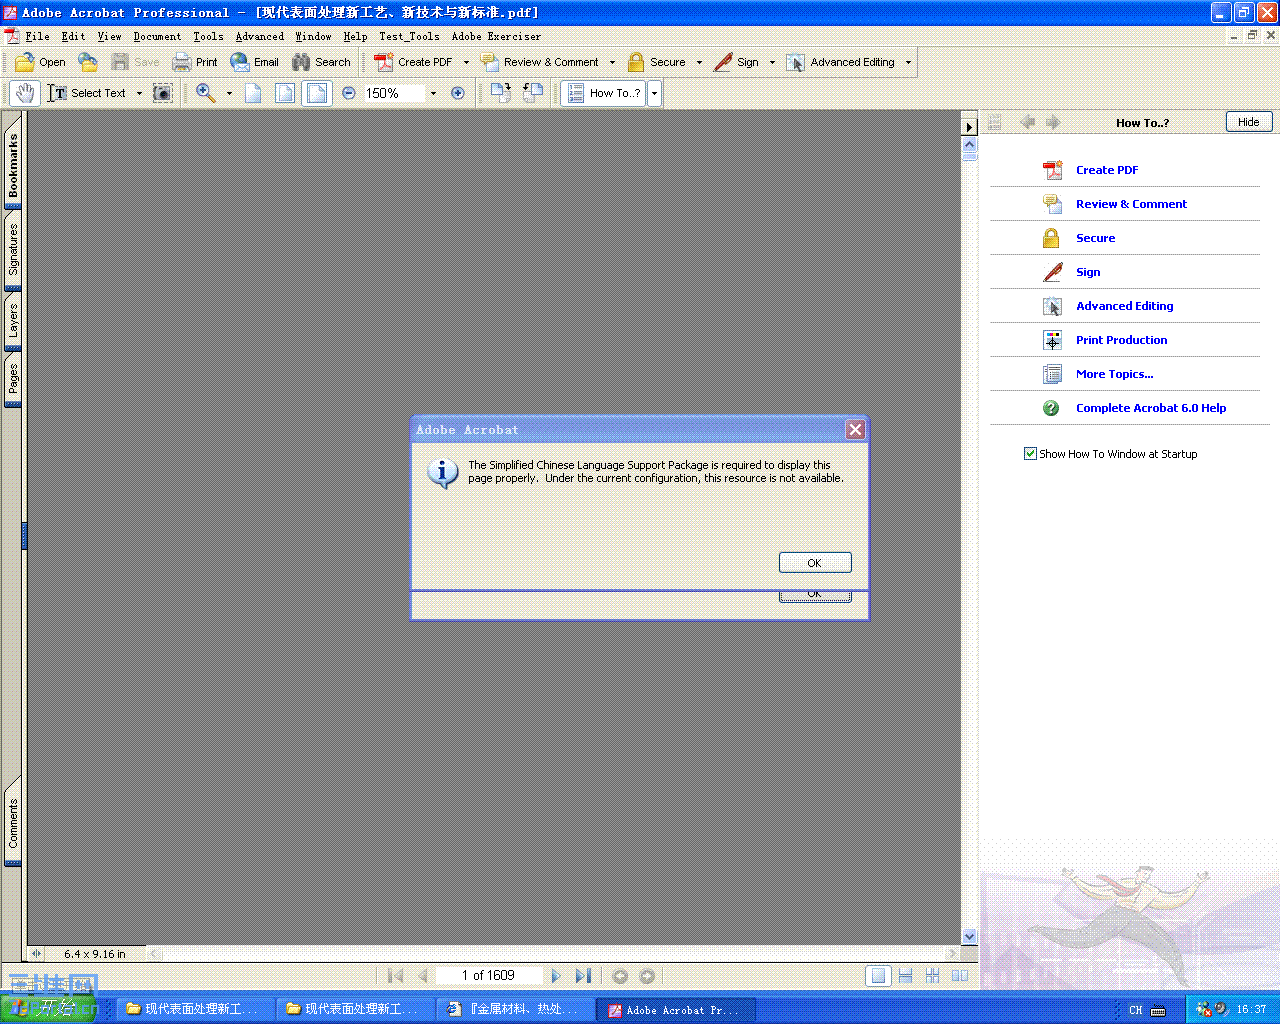Open the File menu
Screen dimensions: 1280x1024
click(37, 36)
